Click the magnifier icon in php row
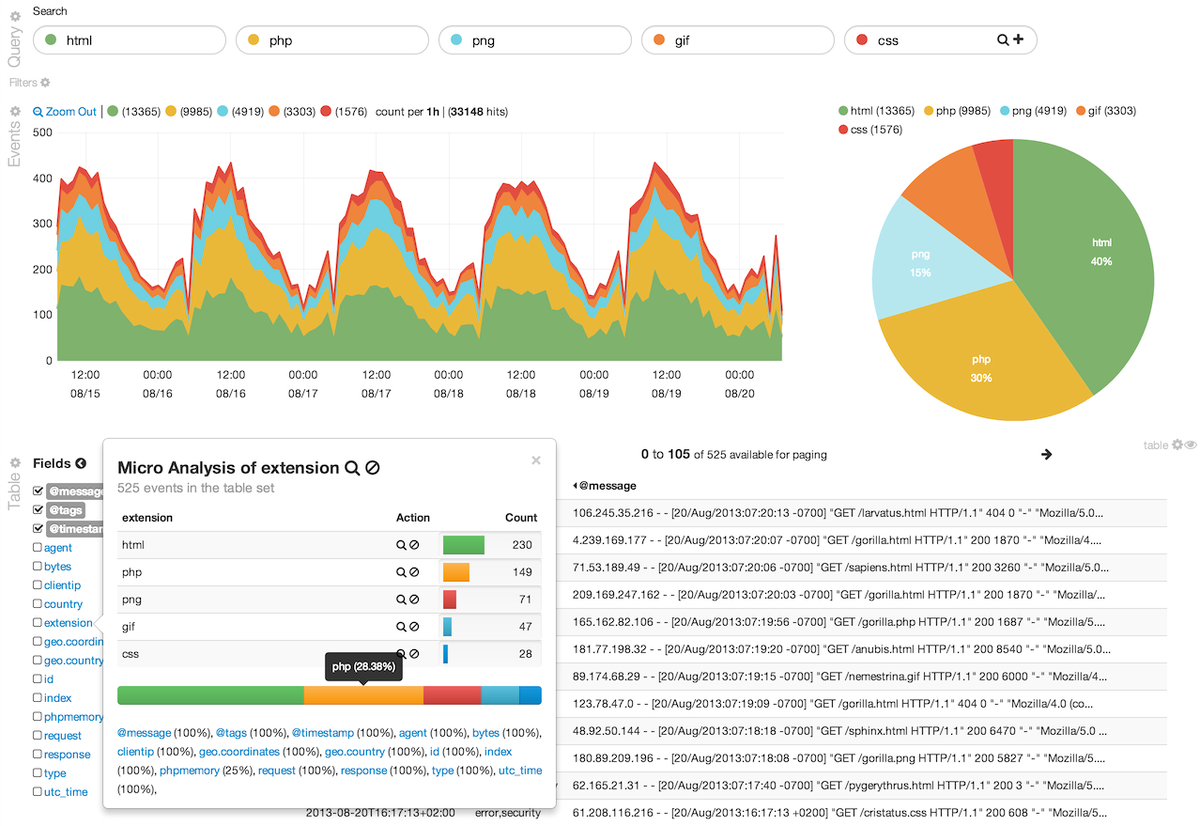 (401, 572)
